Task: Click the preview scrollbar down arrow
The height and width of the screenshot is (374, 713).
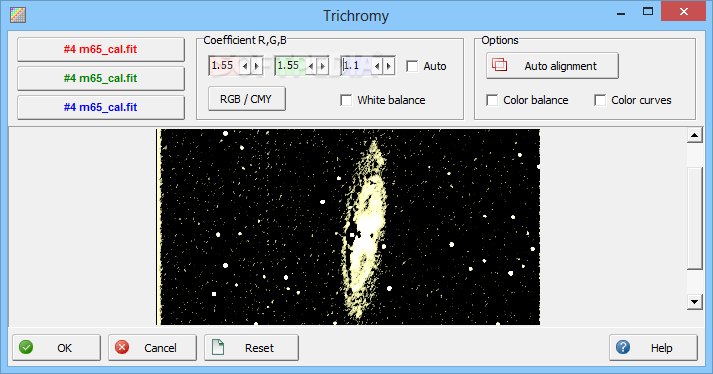Action: [694, 301]
